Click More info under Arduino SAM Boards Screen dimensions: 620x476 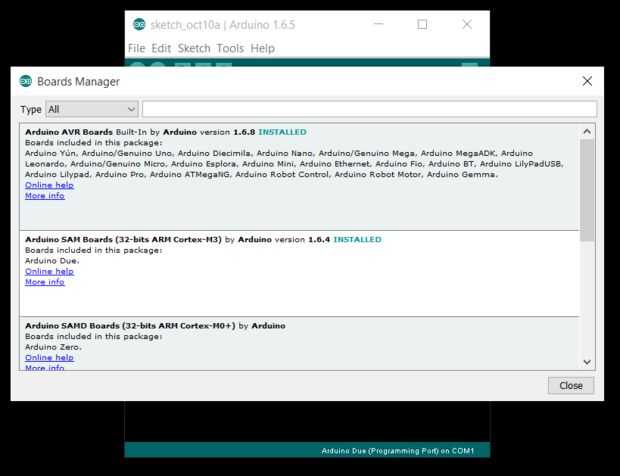point(45,282)
